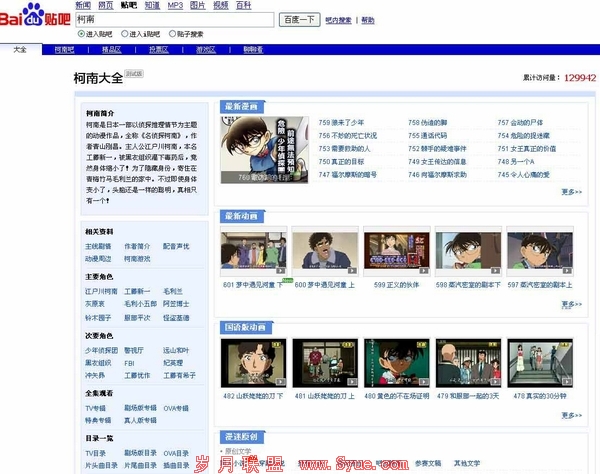Open the MP3 link in top navigation
The width and height of the screenshot is (600, 474).
tap(175, 5)
